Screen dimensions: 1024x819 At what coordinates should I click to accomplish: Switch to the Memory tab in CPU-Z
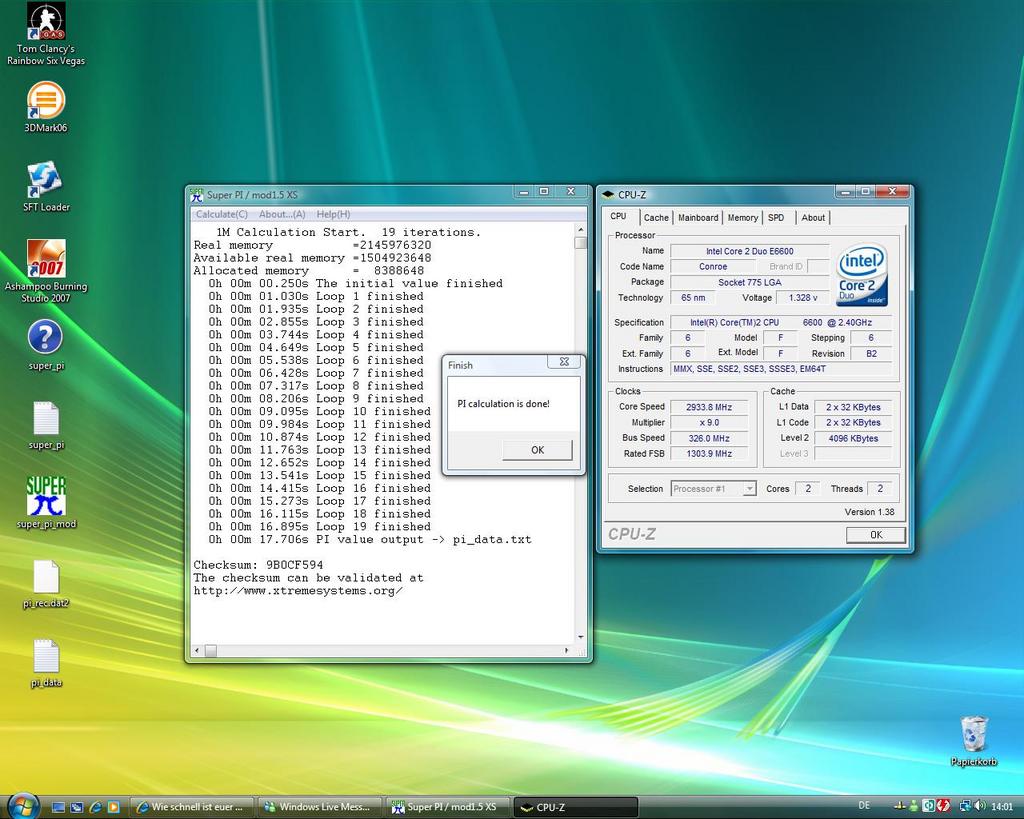743,217
